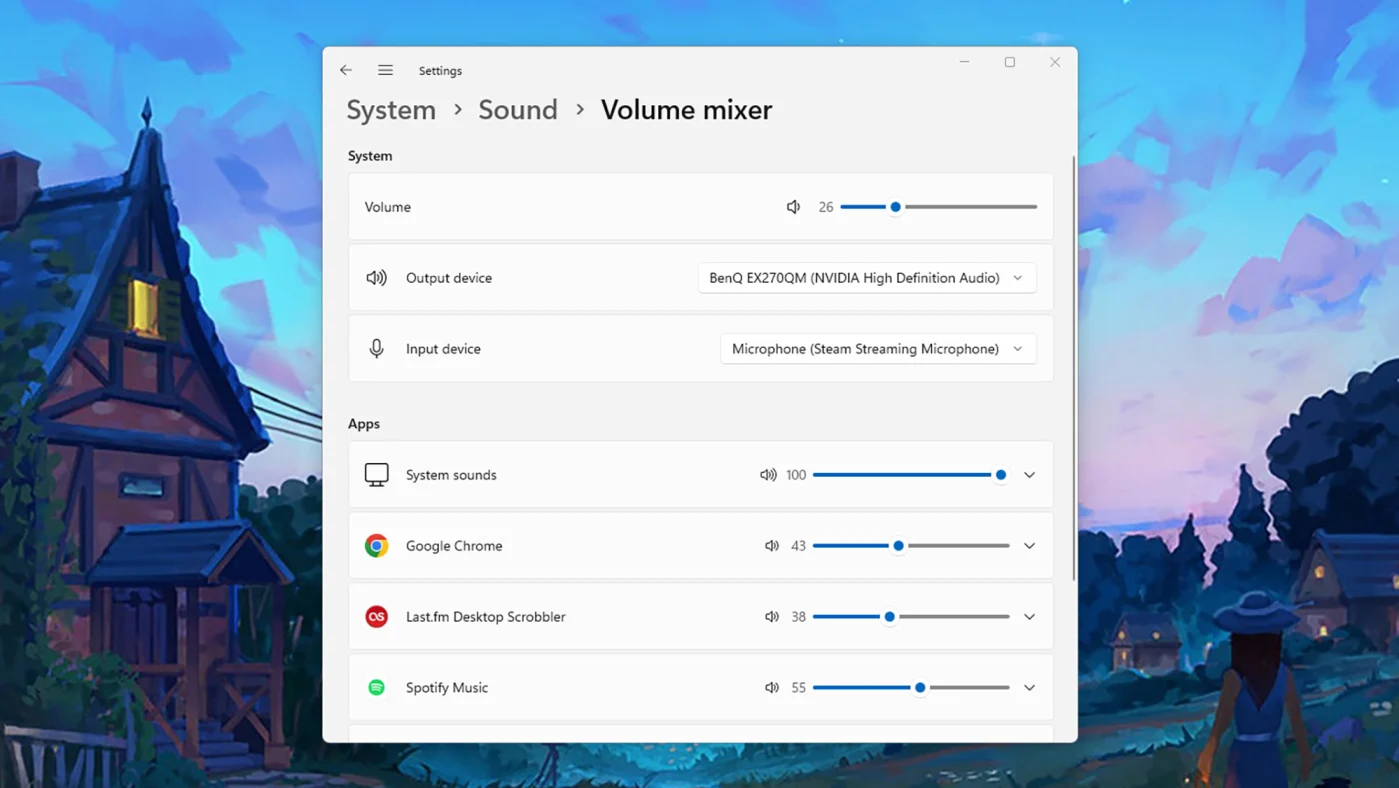This screenshot has width=1399, height=788.
Task: Expand the Spotify Music options
Action: coord(1029,687)
